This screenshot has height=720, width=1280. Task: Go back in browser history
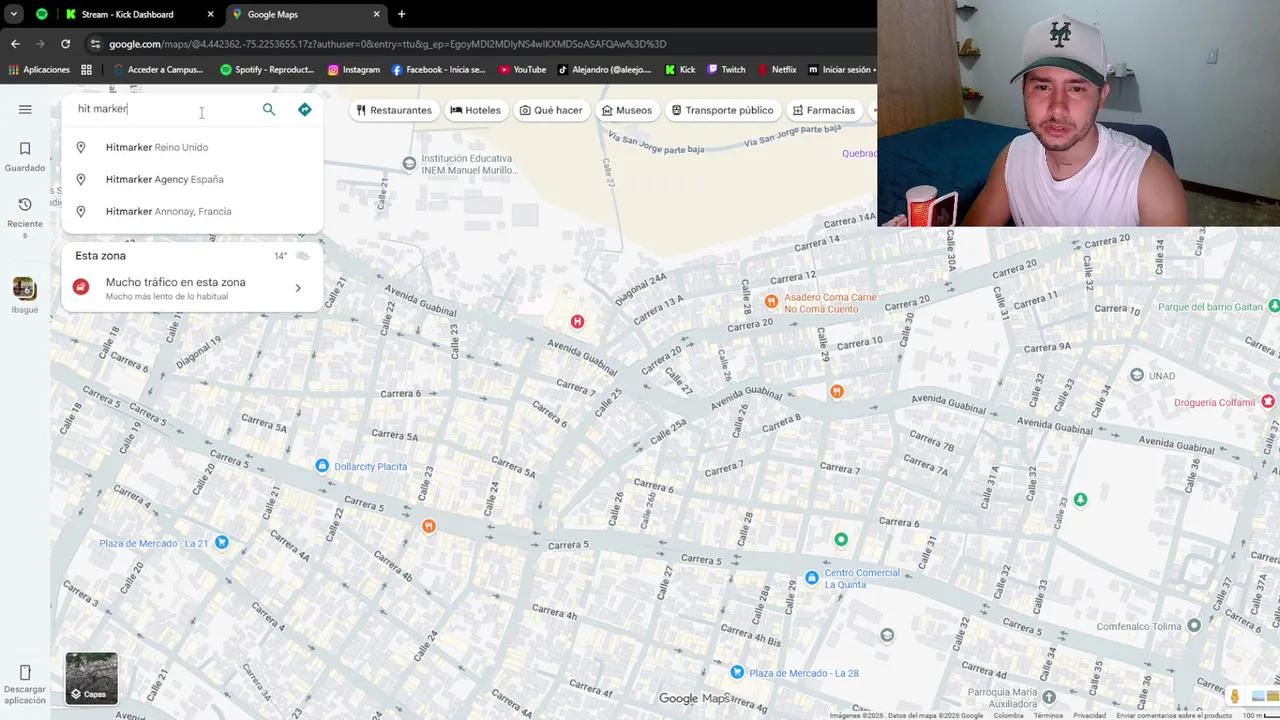click(15, 44)
